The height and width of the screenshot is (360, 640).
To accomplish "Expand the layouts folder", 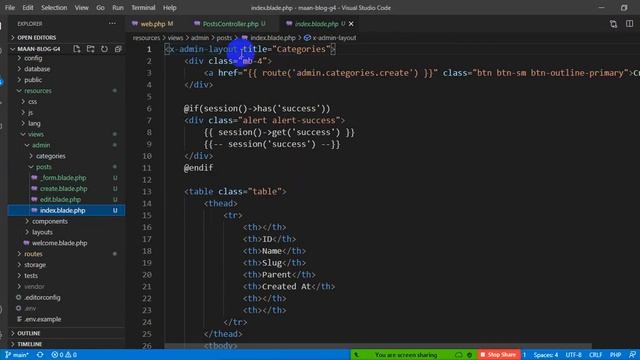I will pyautogui.click(x=42, y=232).
